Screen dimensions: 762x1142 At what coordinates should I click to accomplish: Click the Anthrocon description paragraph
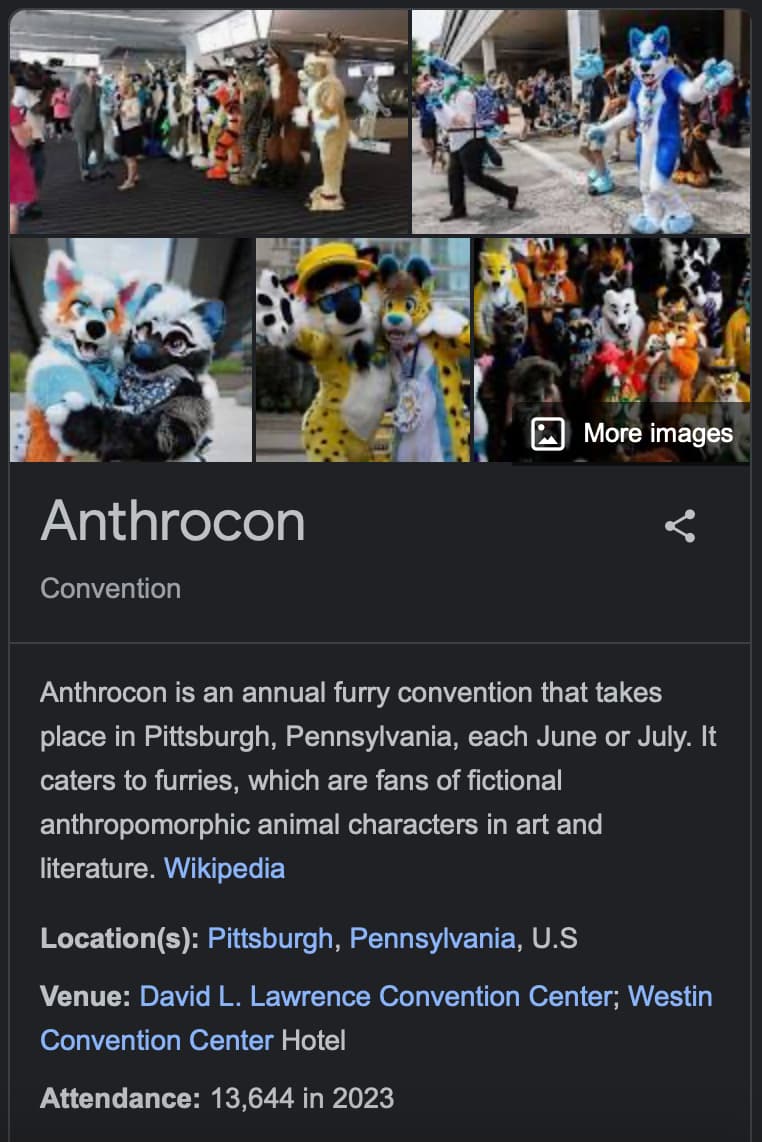tap(378, 780)
